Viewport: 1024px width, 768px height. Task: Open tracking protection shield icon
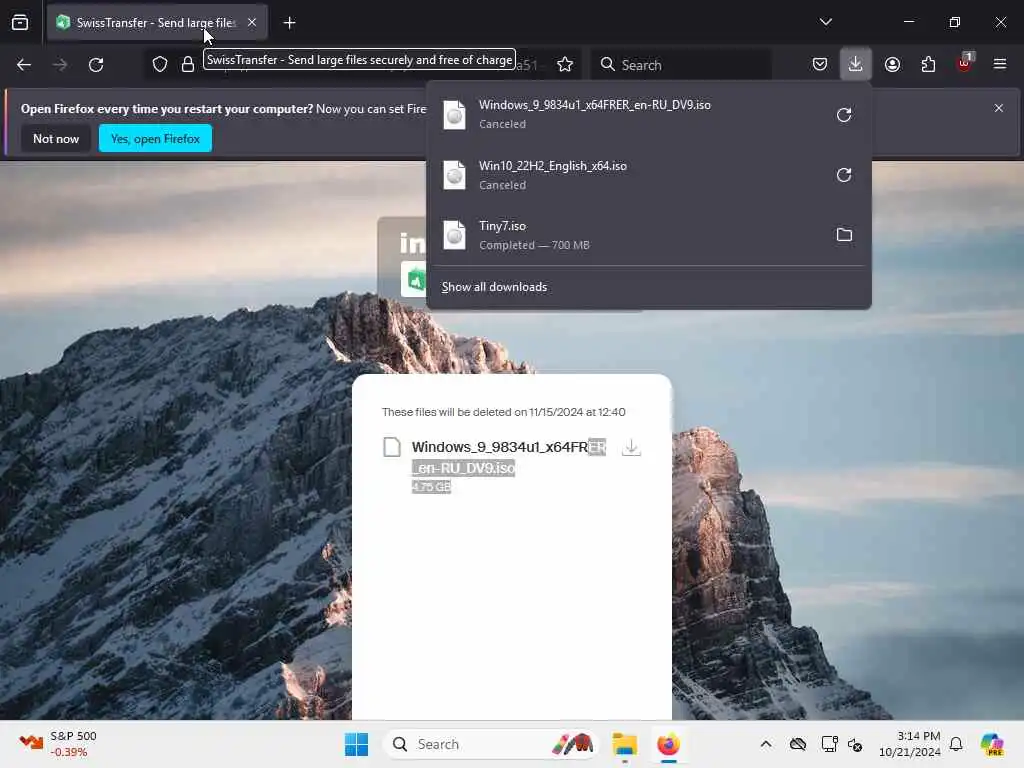tap(160, 65)
